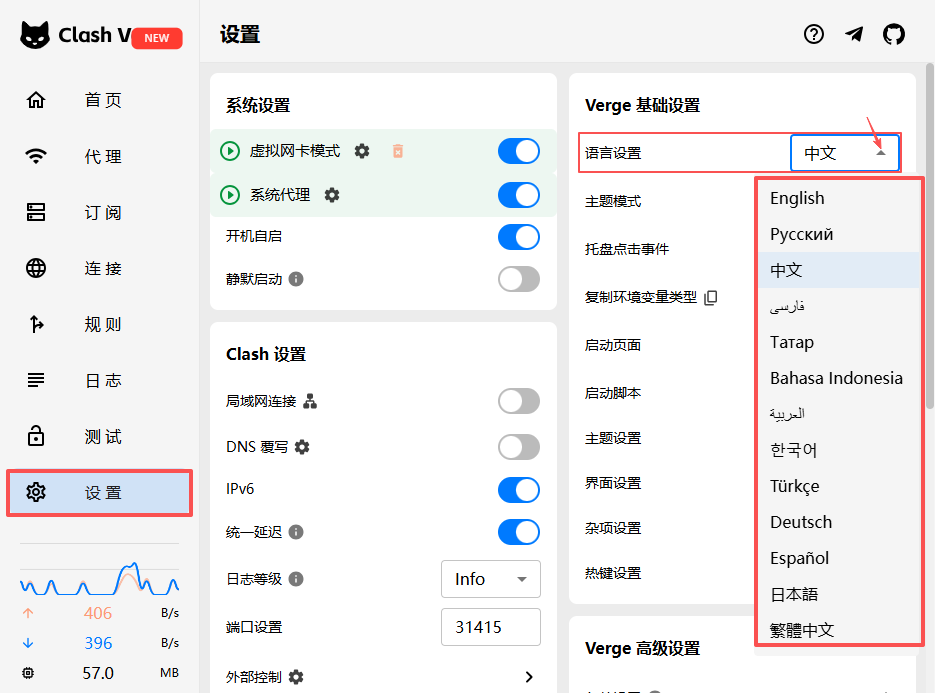Open the Telegram channel paper plane icon
The height and width of the screenshot is (693, 935).
(x=854, y=35)
